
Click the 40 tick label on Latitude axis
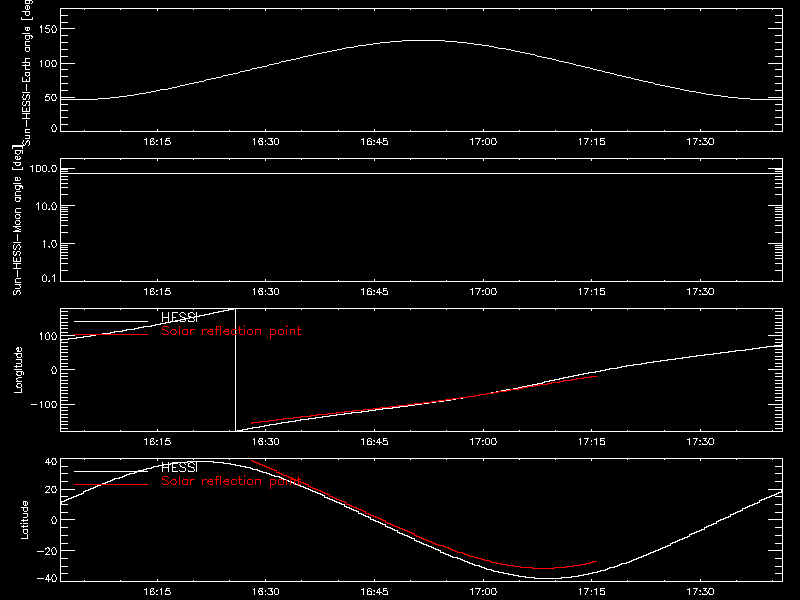click(x=51, y=462)
